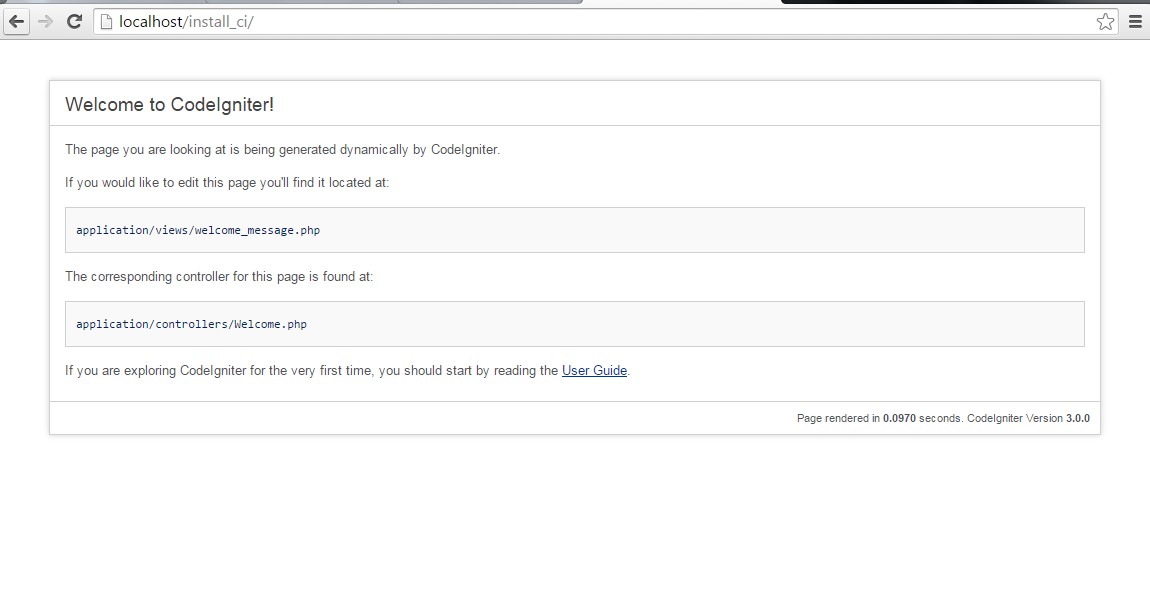Bookmark this page with the star
This screenshot has width=1150, height=611.
click(1105, 21)
